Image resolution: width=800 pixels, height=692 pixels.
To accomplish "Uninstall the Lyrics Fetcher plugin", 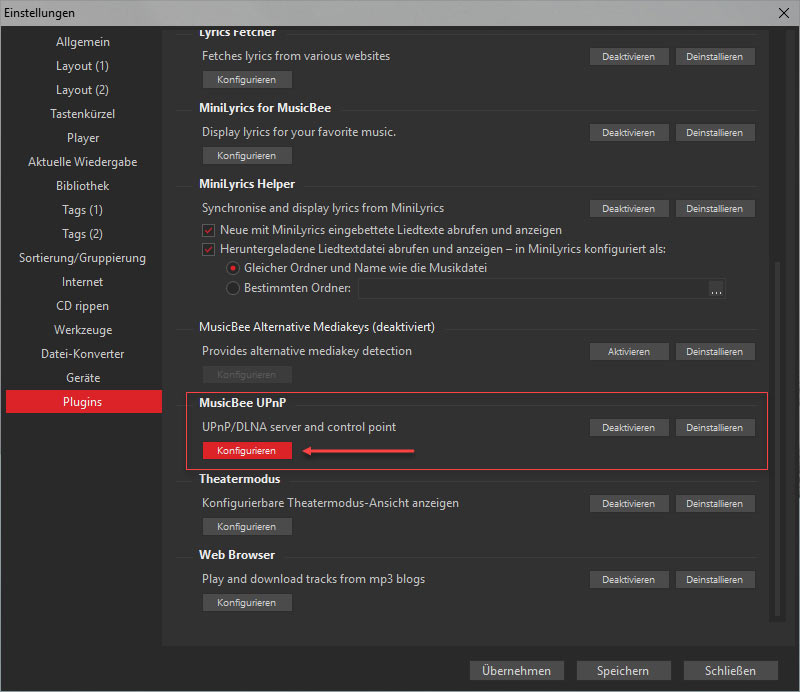I will (x=715, y=57).
